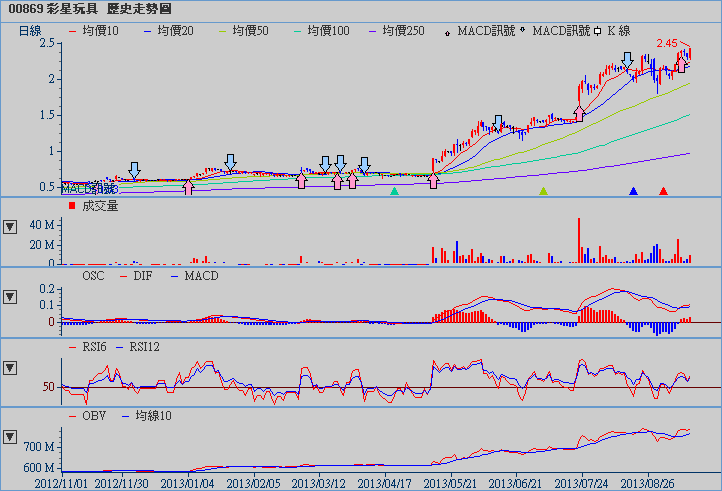Screen dimensions: 722x491
Task: Collapse the RSI panel using its arrow button
Action: pyautogui.click(x=11, y=367)
